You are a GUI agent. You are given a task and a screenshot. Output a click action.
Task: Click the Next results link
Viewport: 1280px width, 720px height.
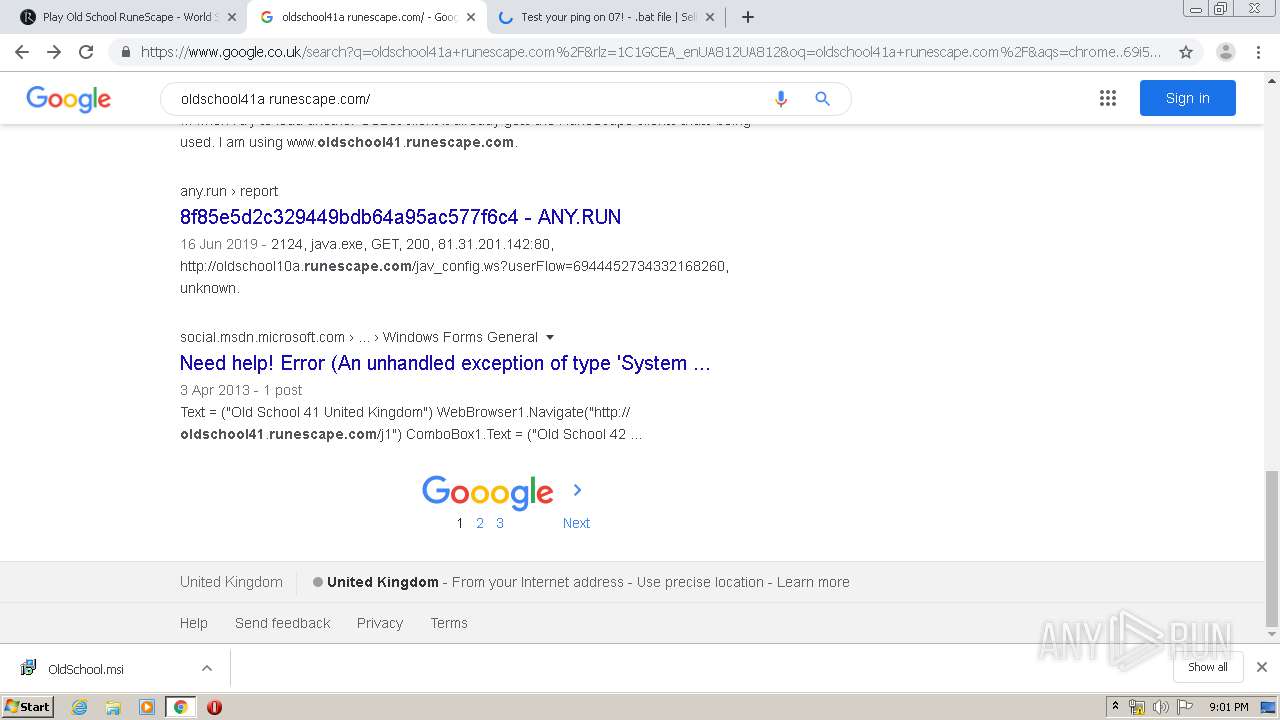(x=576, y=523)
